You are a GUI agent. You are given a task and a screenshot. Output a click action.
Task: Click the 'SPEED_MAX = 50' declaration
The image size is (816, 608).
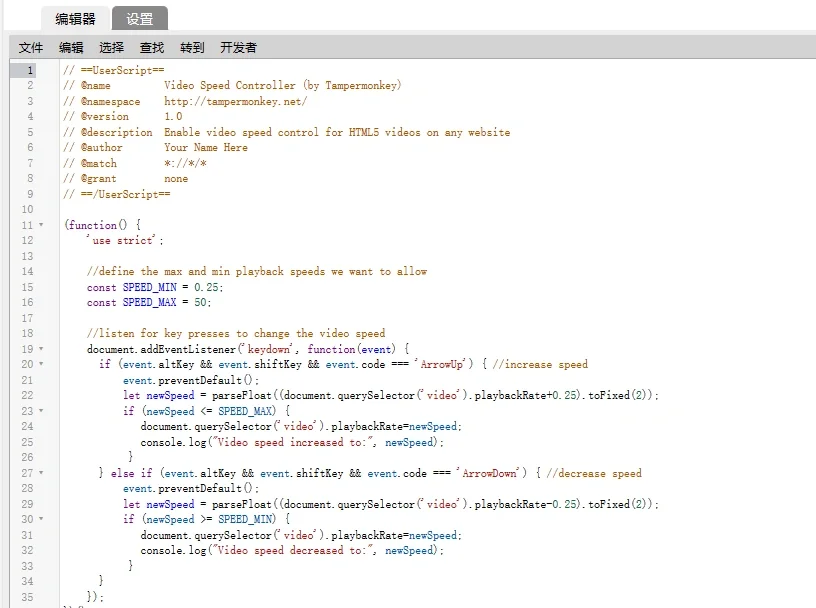coord(167,302)
